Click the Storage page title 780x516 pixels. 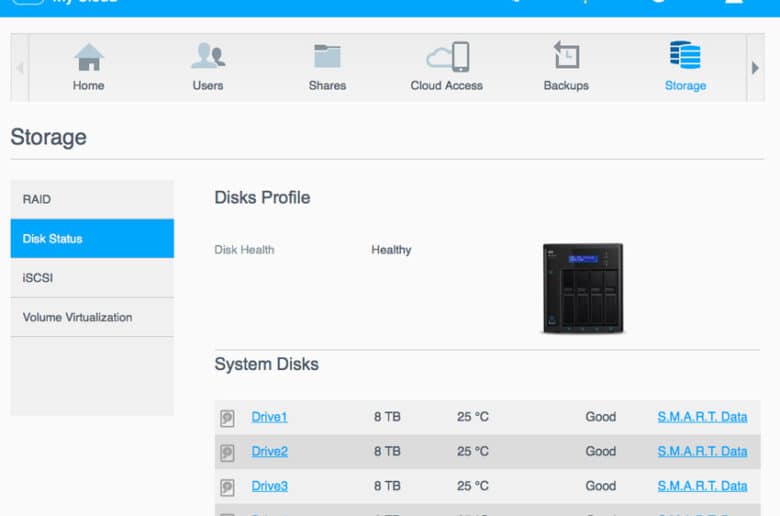(48, 137)
